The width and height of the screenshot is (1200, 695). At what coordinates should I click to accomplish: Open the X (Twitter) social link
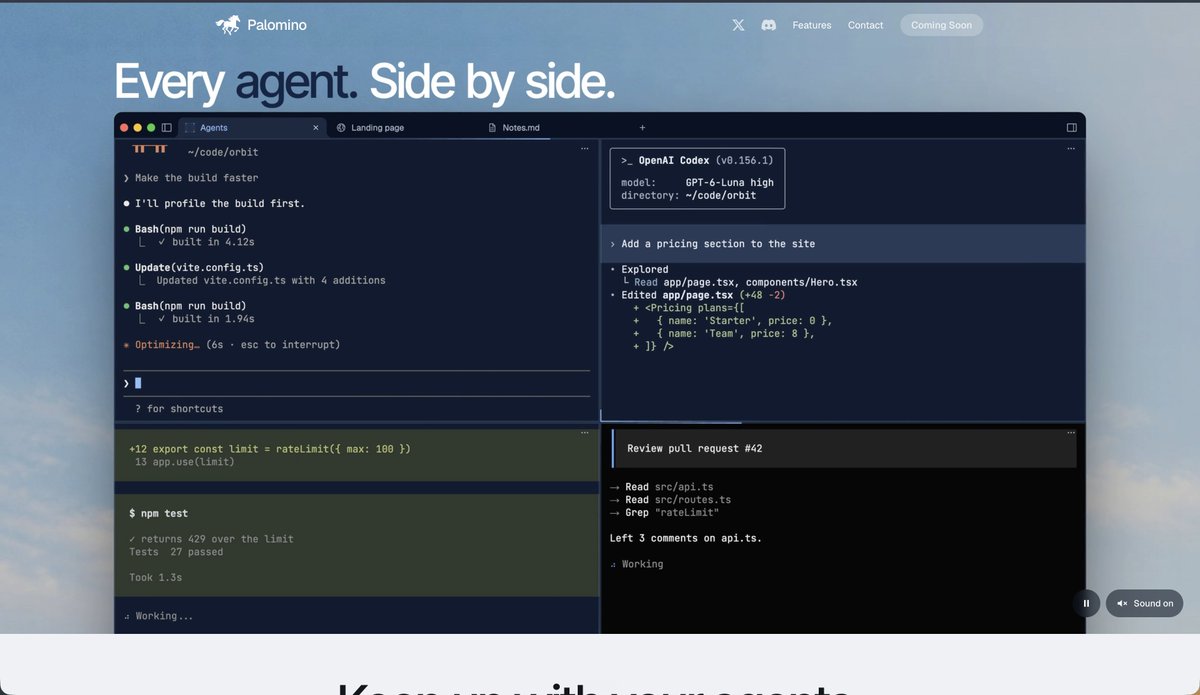point(738,25)
